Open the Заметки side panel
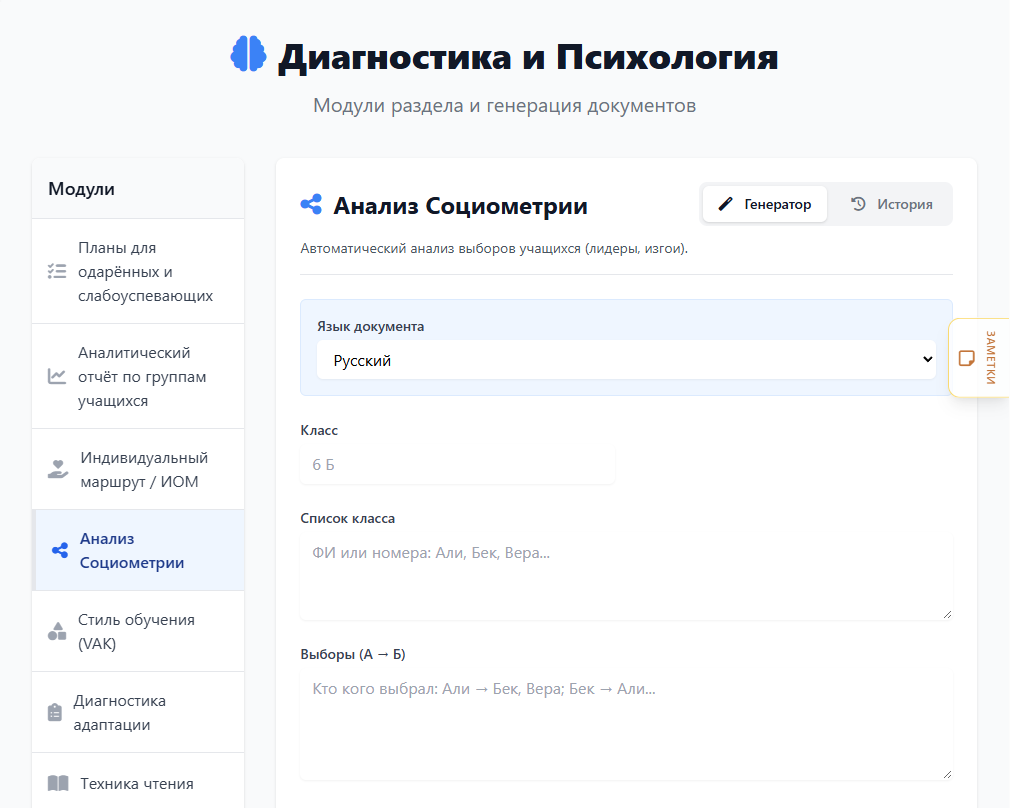 (979, 358)
